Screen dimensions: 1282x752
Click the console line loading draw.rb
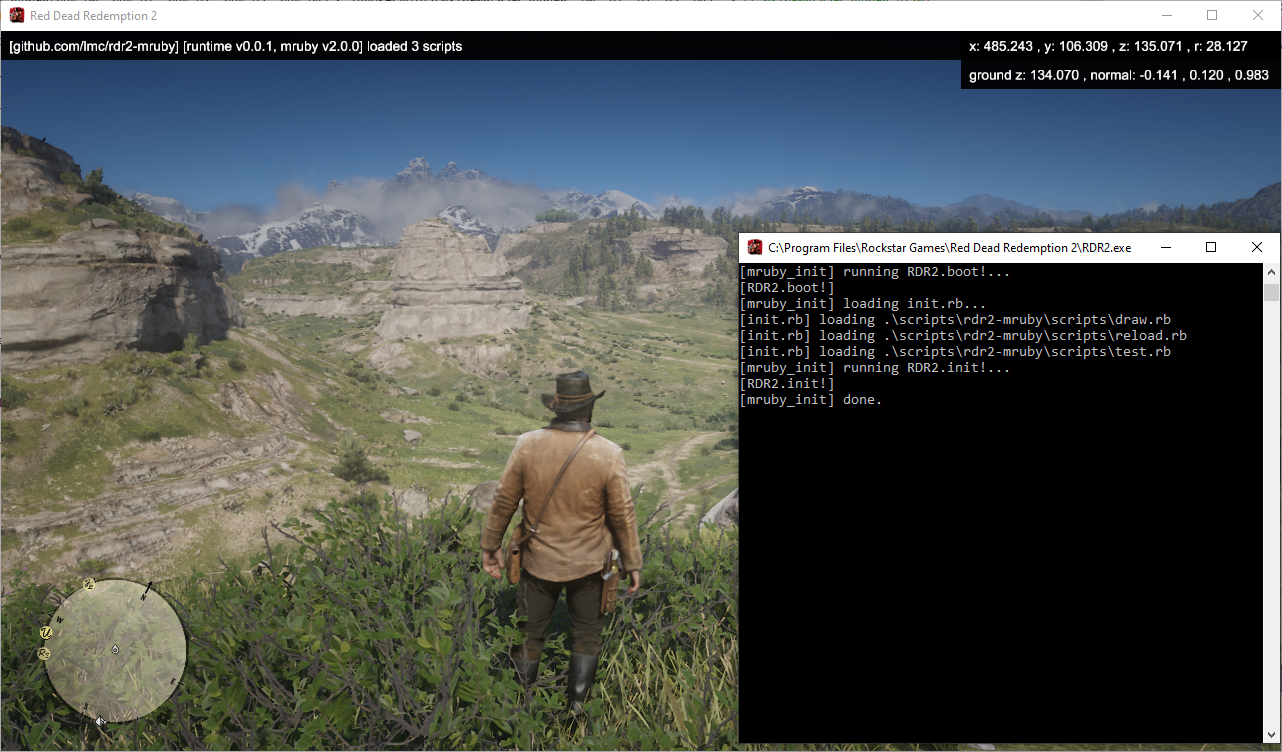tap(955, 320)
